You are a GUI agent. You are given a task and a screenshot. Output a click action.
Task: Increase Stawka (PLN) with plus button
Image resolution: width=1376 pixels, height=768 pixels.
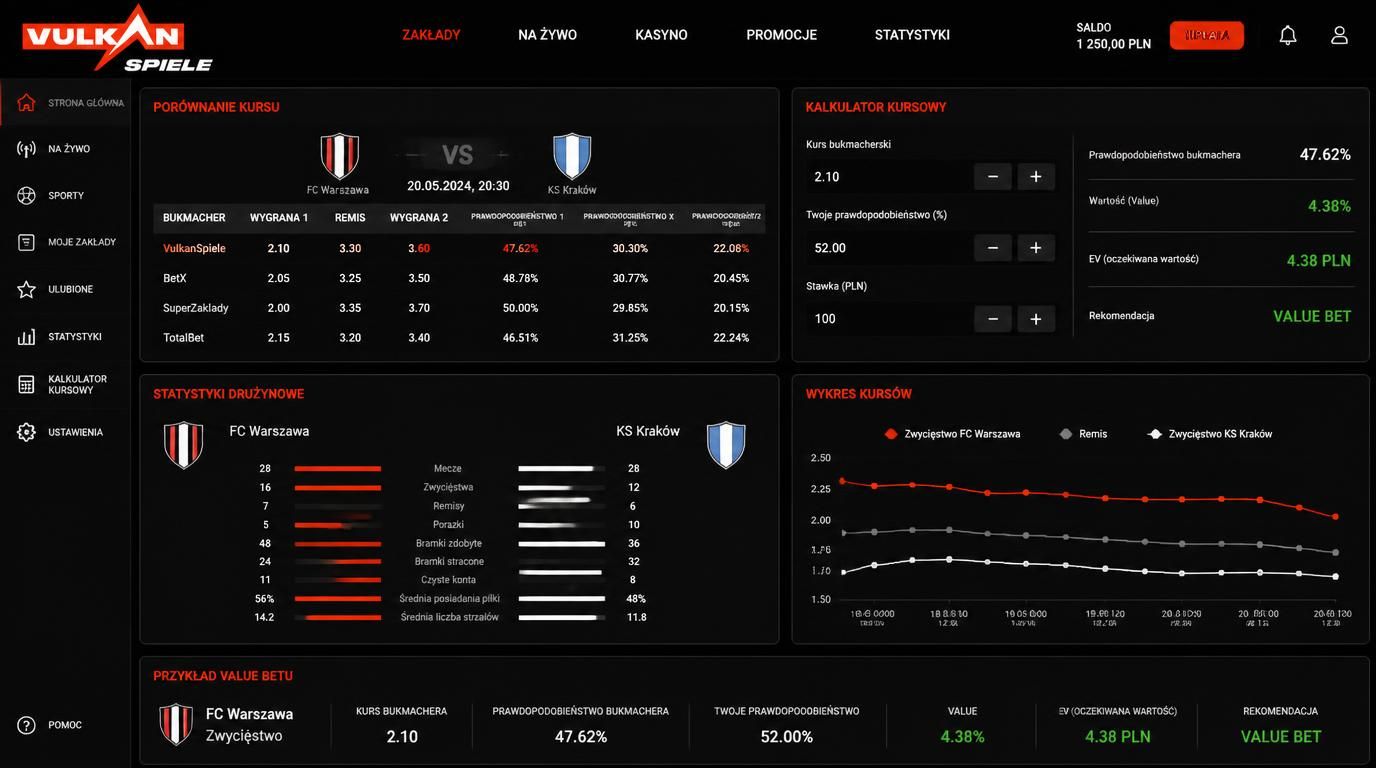click(1036, 319)
